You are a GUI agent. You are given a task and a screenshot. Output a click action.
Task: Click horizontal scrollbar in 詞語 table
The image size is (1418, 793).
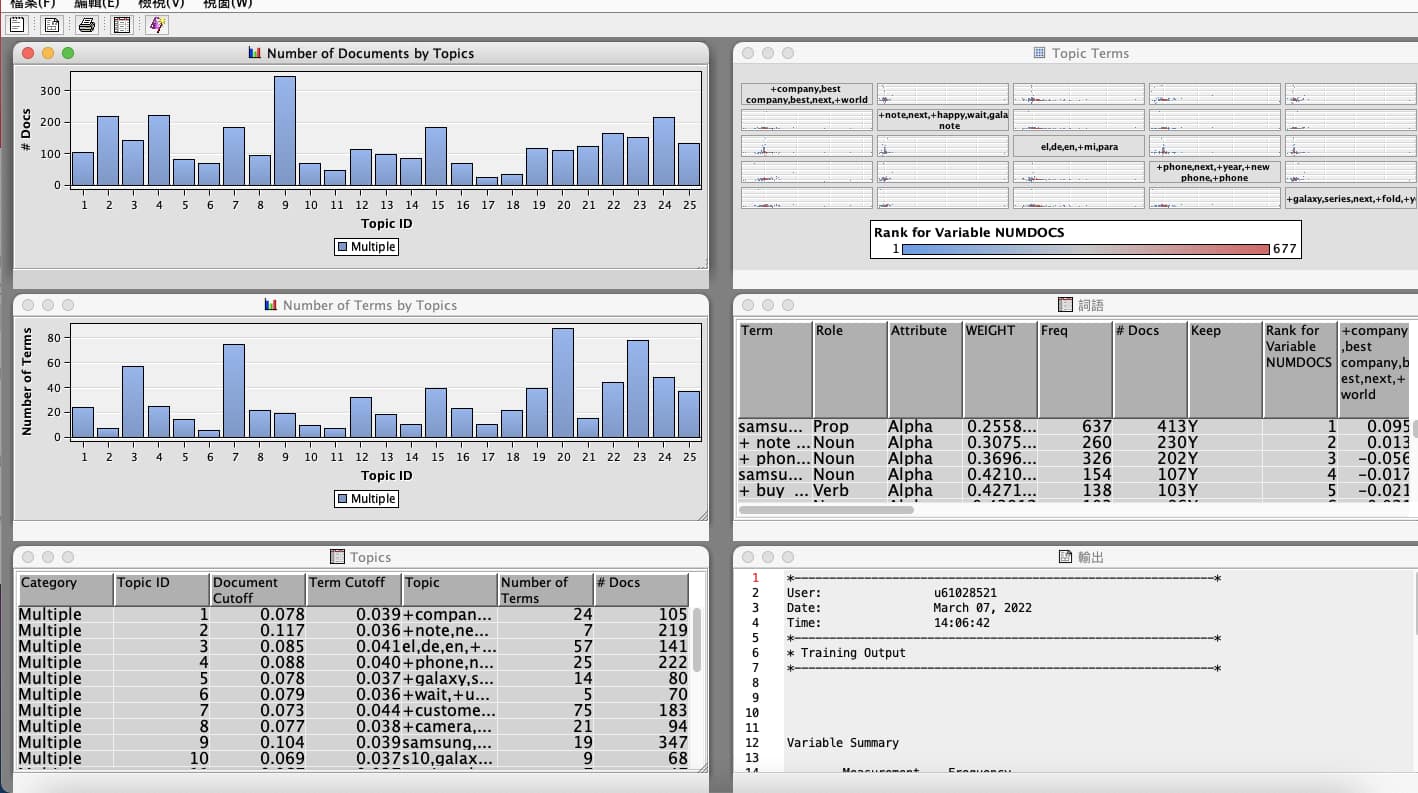(826, 510)
